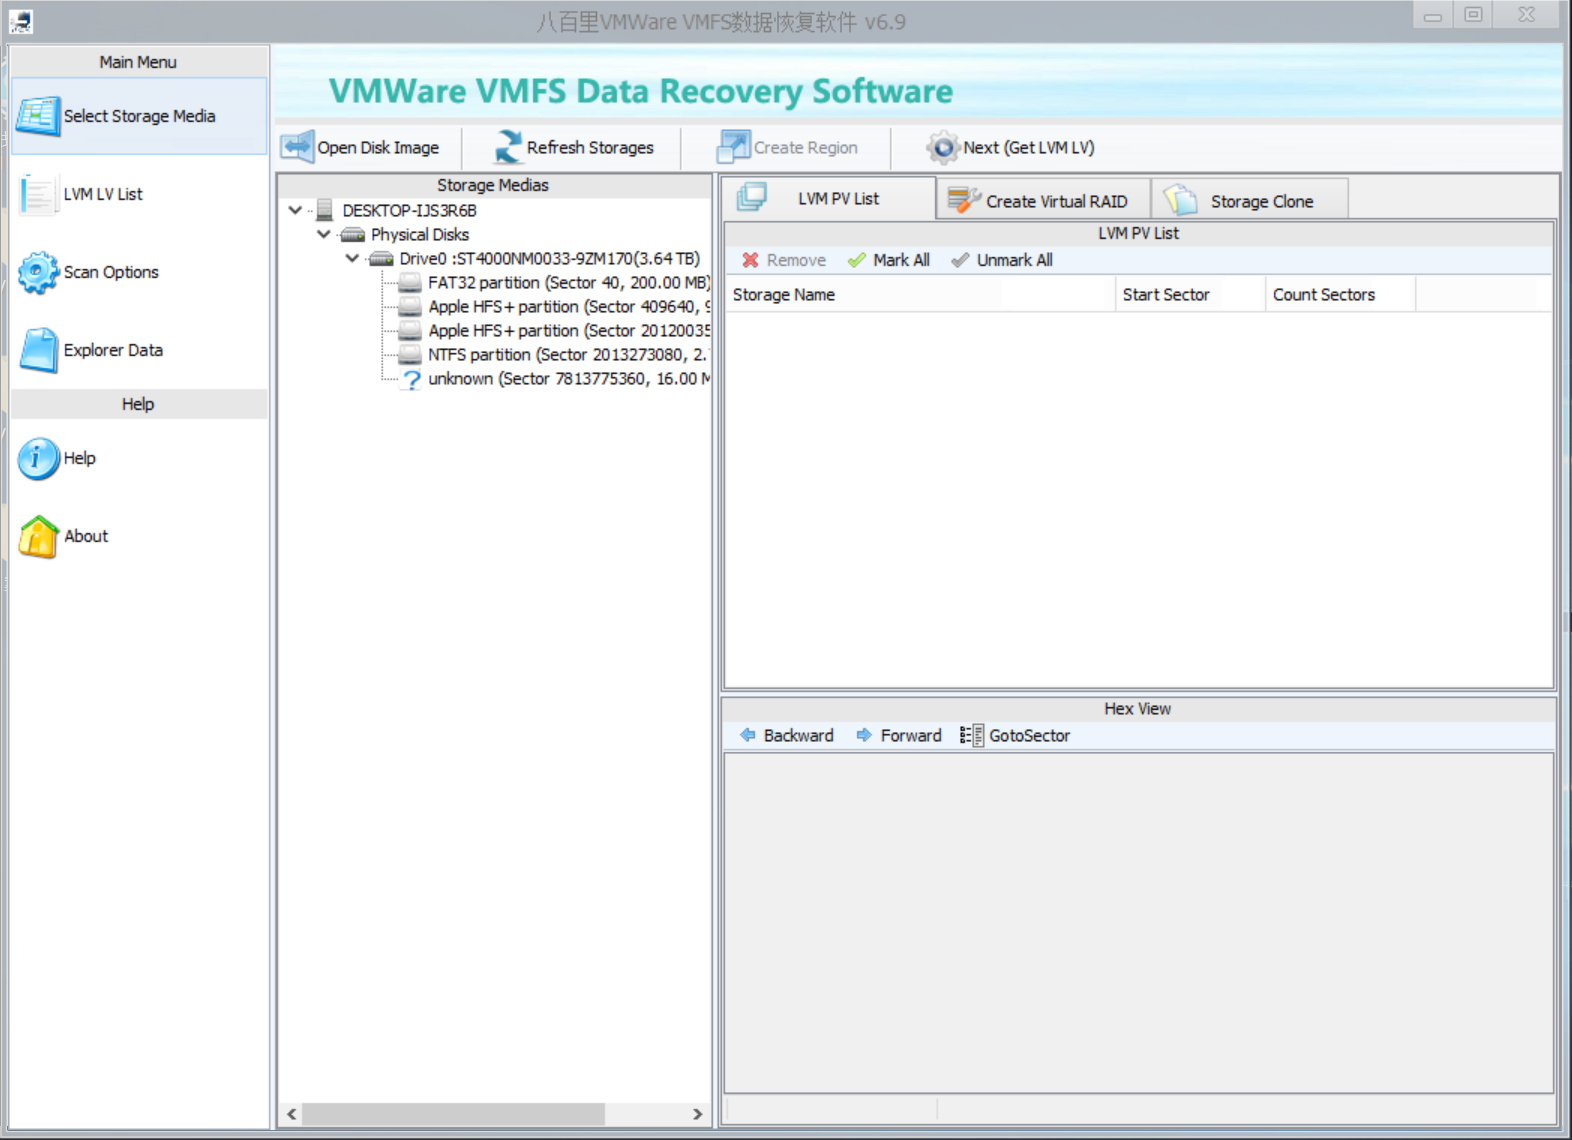Viewport: 1572px width, 1140px height.
Task: Open the Help menu entry
Action: 139,458
